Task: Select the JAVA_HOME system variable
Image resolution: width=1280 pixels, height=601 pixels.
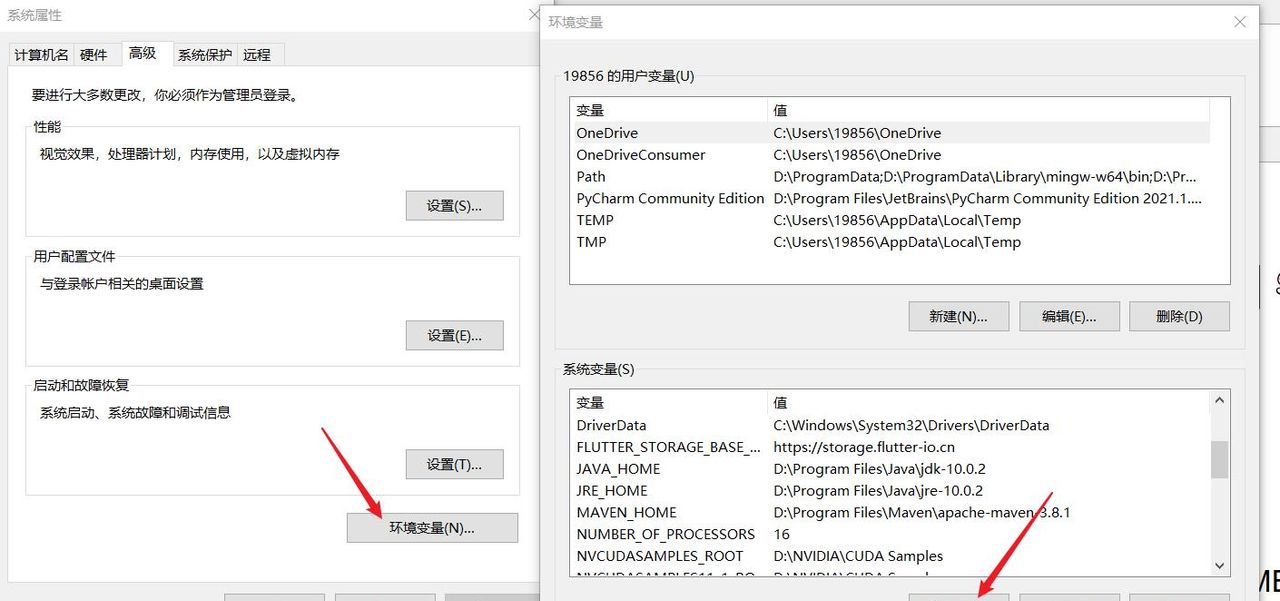Action: point(618,469)
